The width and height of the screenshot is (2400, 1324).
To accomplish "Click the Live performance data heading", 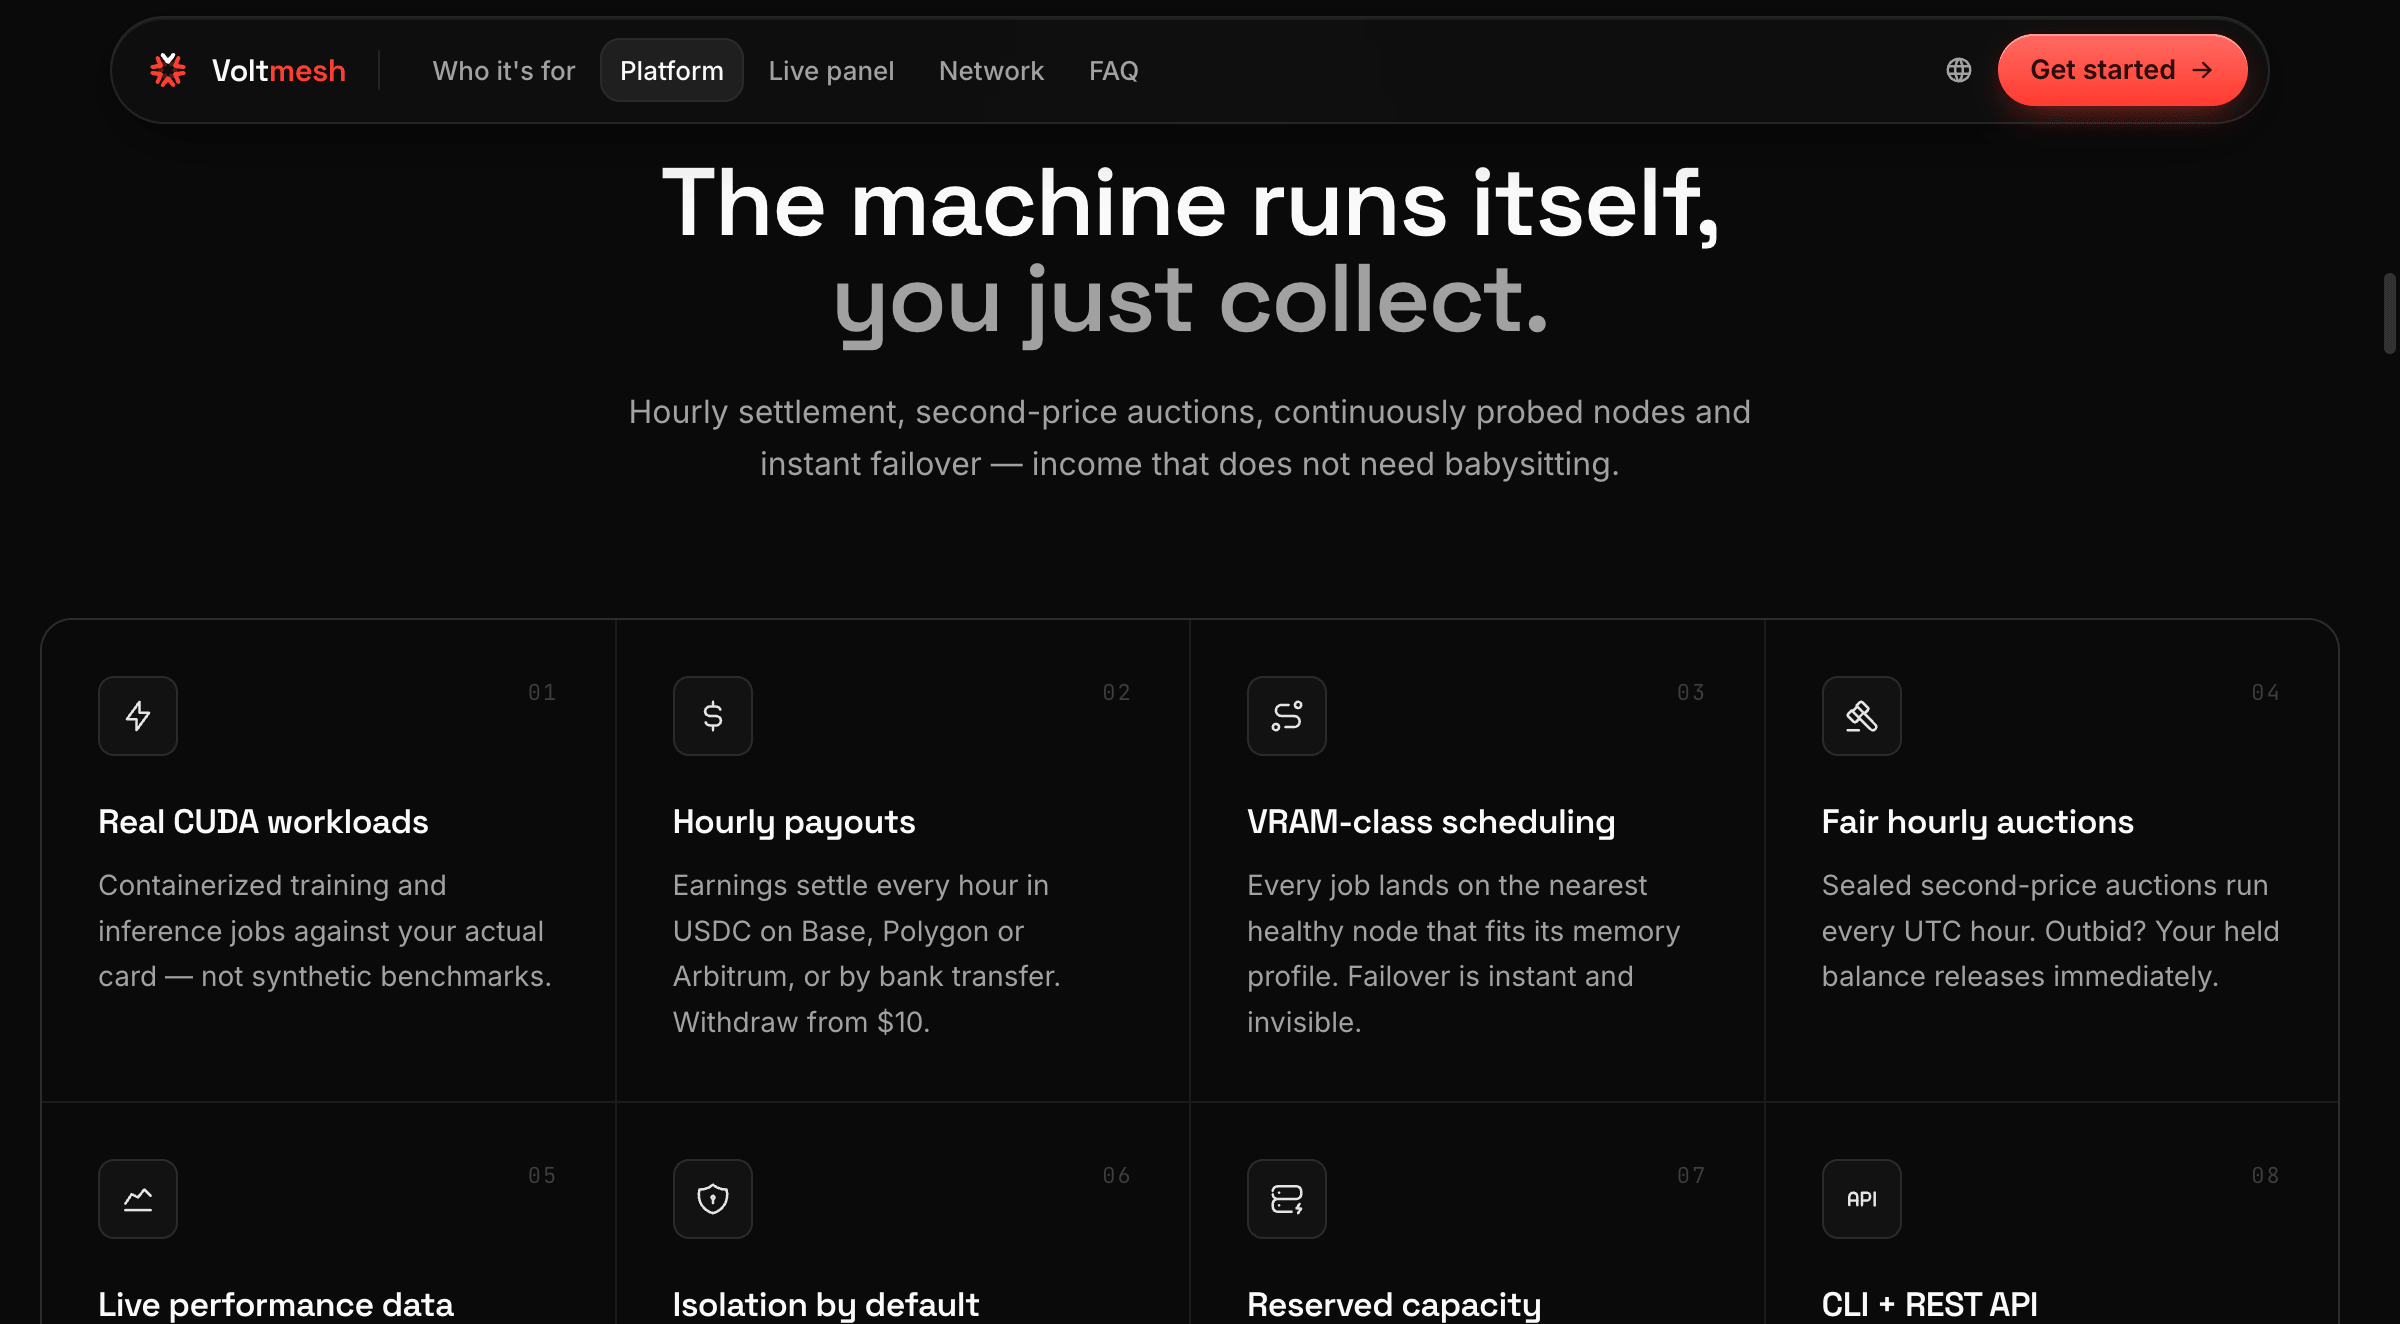I will coord(276,1304).
